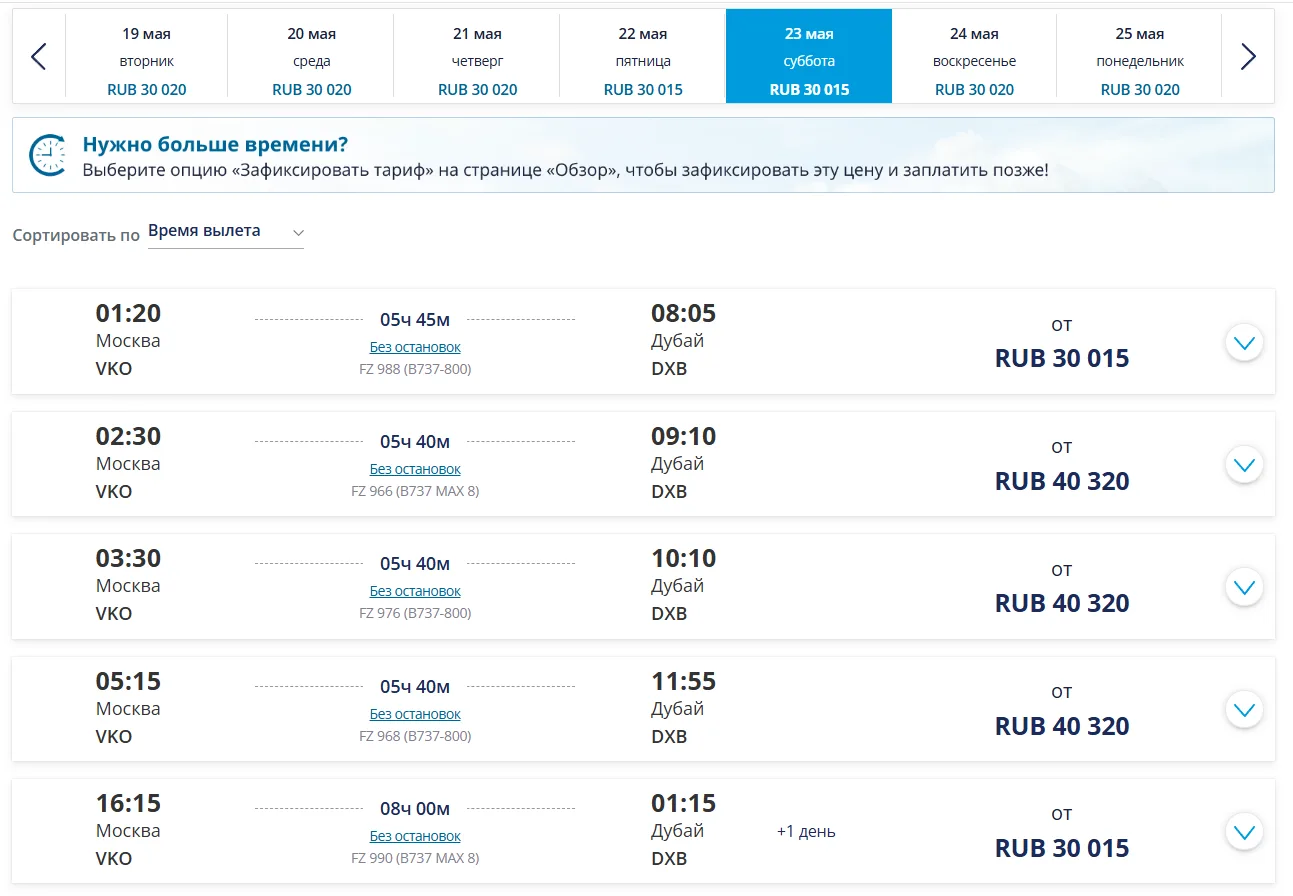1293x896 pixels.
Task: Expand the 05:15 flight fare options
Action: [x=1244, y=710]
